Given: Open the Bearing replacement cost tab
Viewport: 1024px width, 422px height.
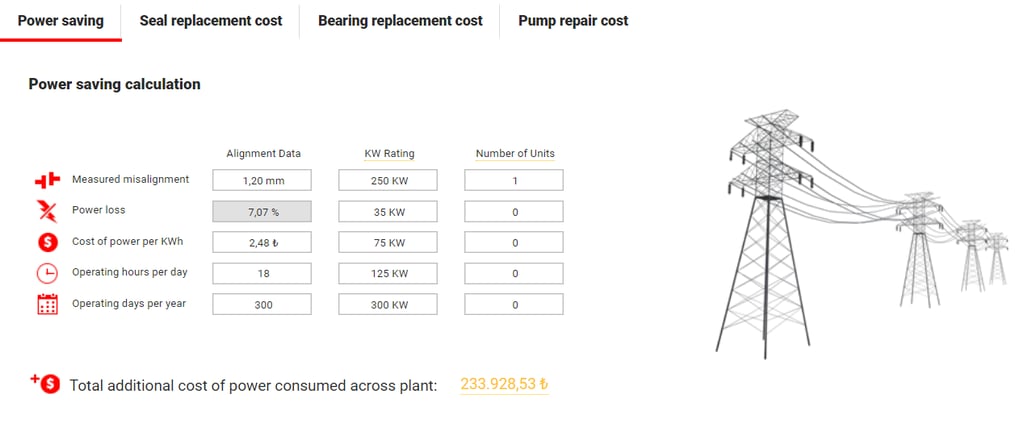Looking at the screenshot, I should pyautogui.click(x=400, y=20).
